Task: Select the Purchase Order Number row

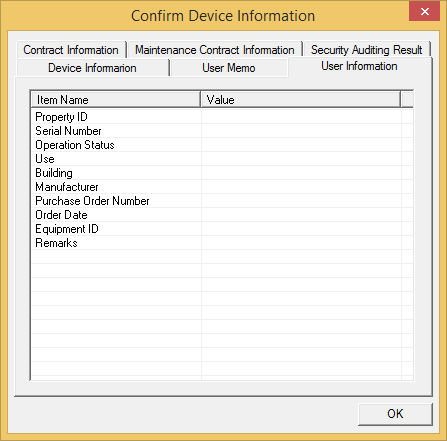Action: (x=222, y=201)
